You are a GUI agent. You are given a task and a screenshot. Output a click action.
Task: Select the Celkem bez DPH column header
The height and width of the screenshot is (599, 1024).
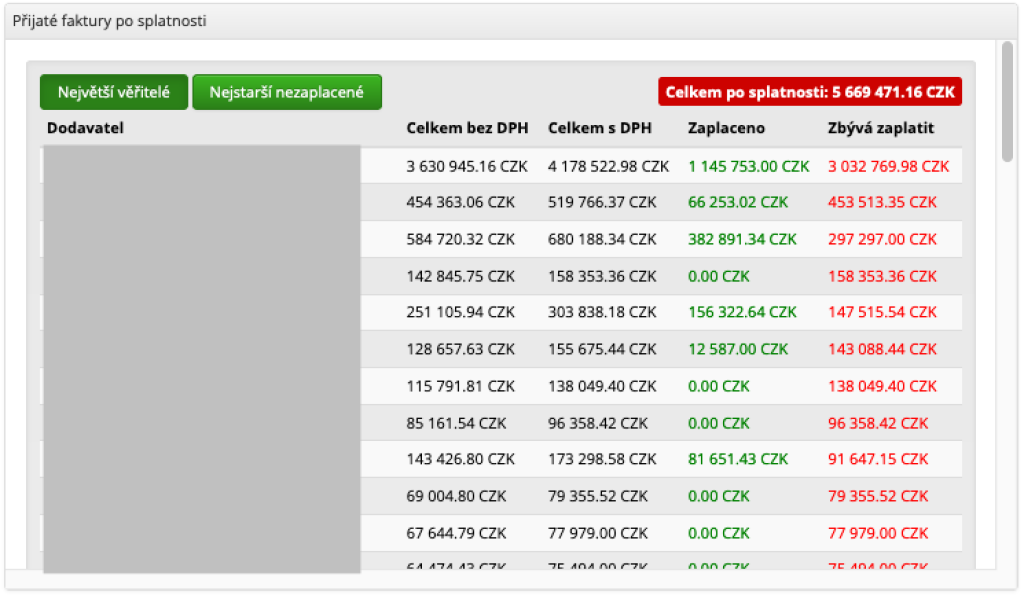(470, 128)
